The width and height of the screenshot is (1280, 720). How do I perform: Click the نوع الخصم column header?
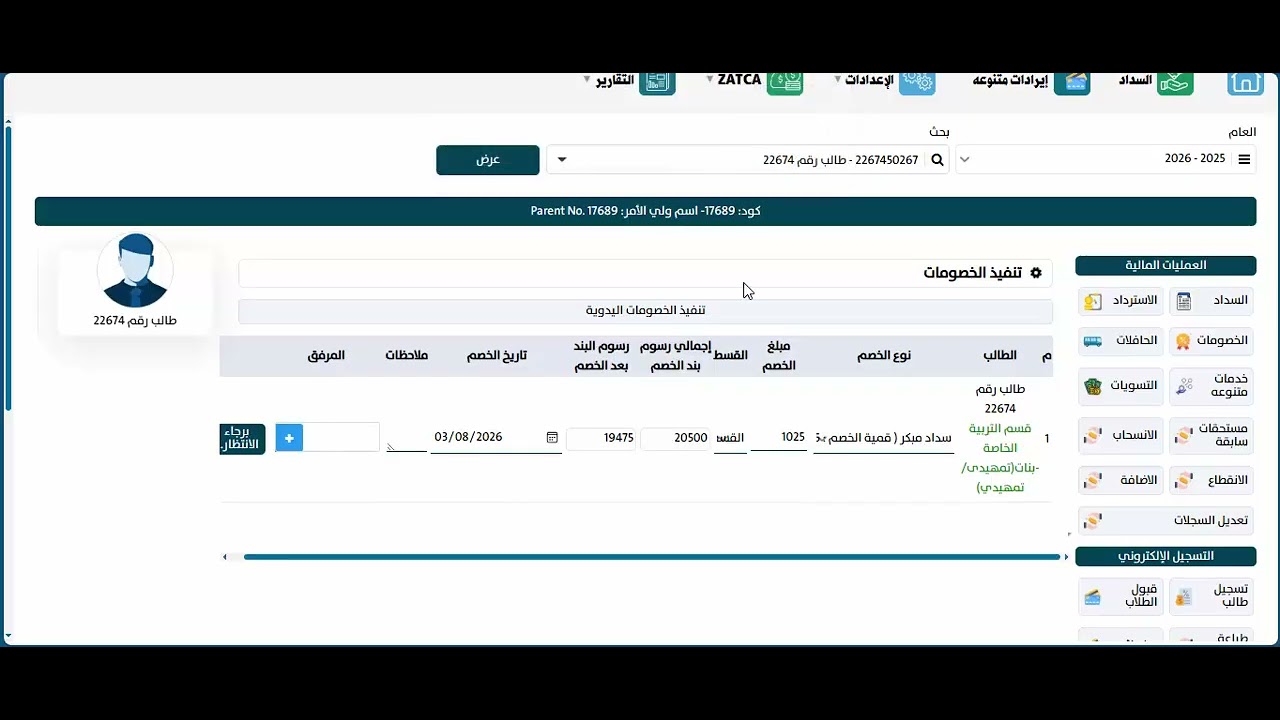[x=884, y=355]
